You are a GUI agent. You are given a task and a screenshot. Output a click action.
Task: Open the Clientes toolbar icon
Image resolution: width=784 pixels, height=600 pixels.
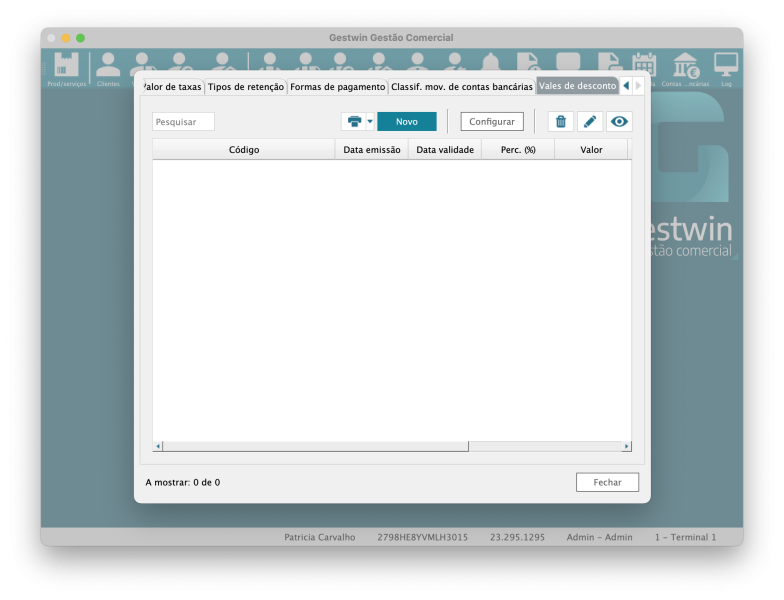point(108,67)
